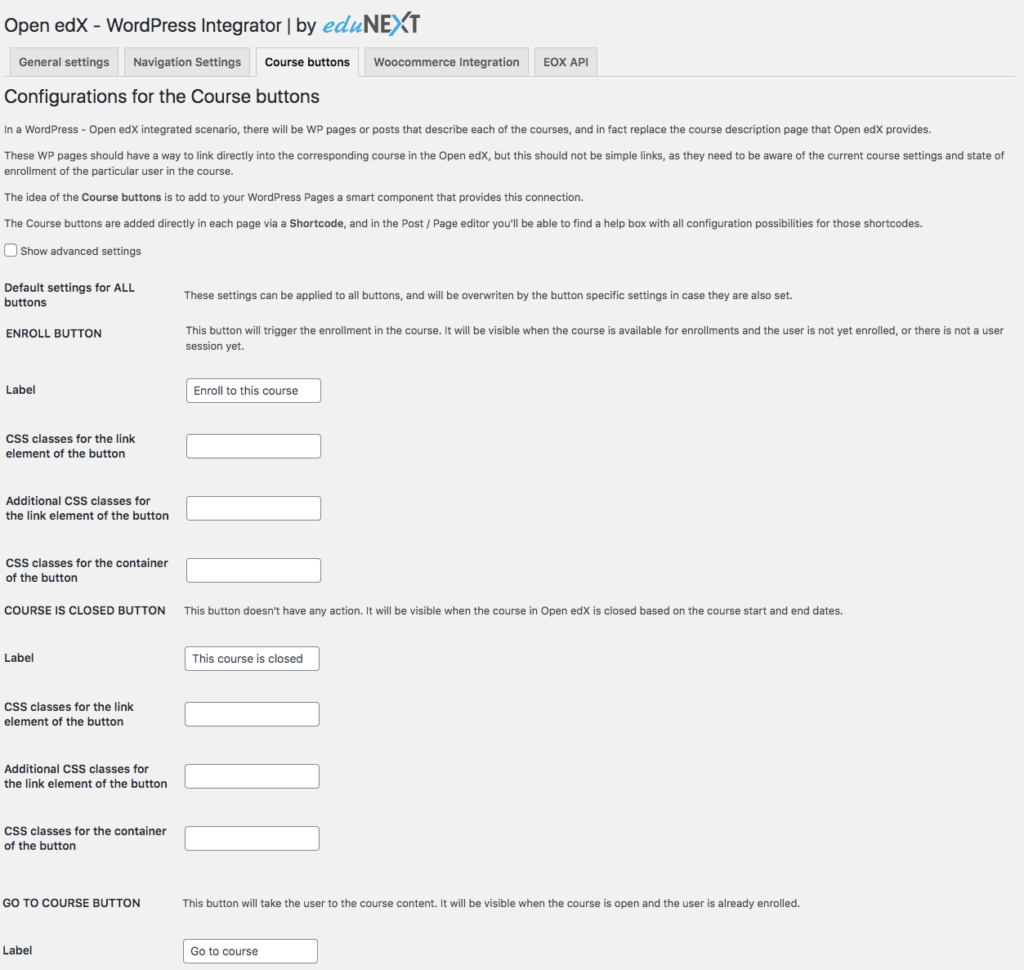Switch to the Woocommerce Integration tab
Image resolution: width=1024 pixels, height=970 pixels.
pyautogui.click(x=445, y=61)
